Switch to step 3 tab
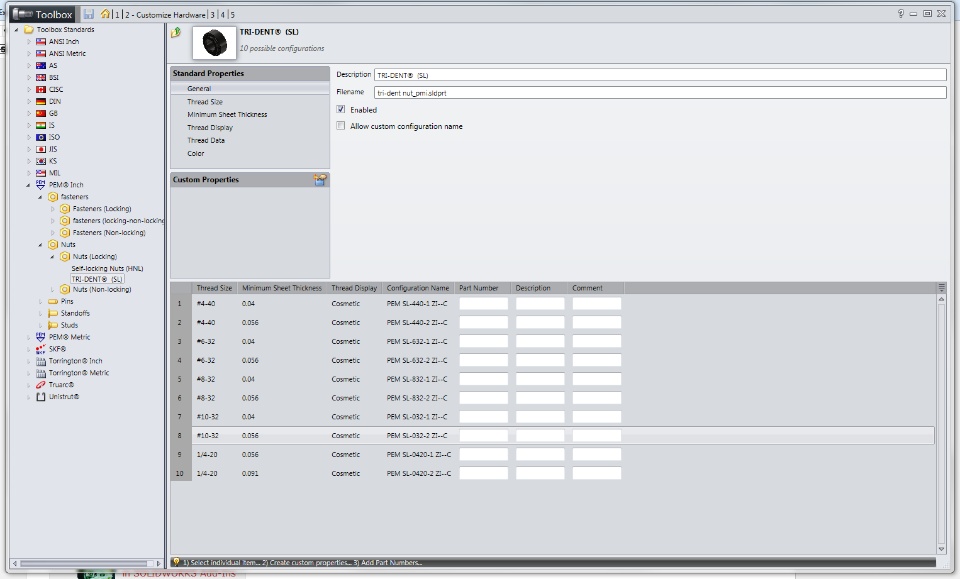Image resolution: width=960 pixels, height=579 pixels. [x=212, y=15]
